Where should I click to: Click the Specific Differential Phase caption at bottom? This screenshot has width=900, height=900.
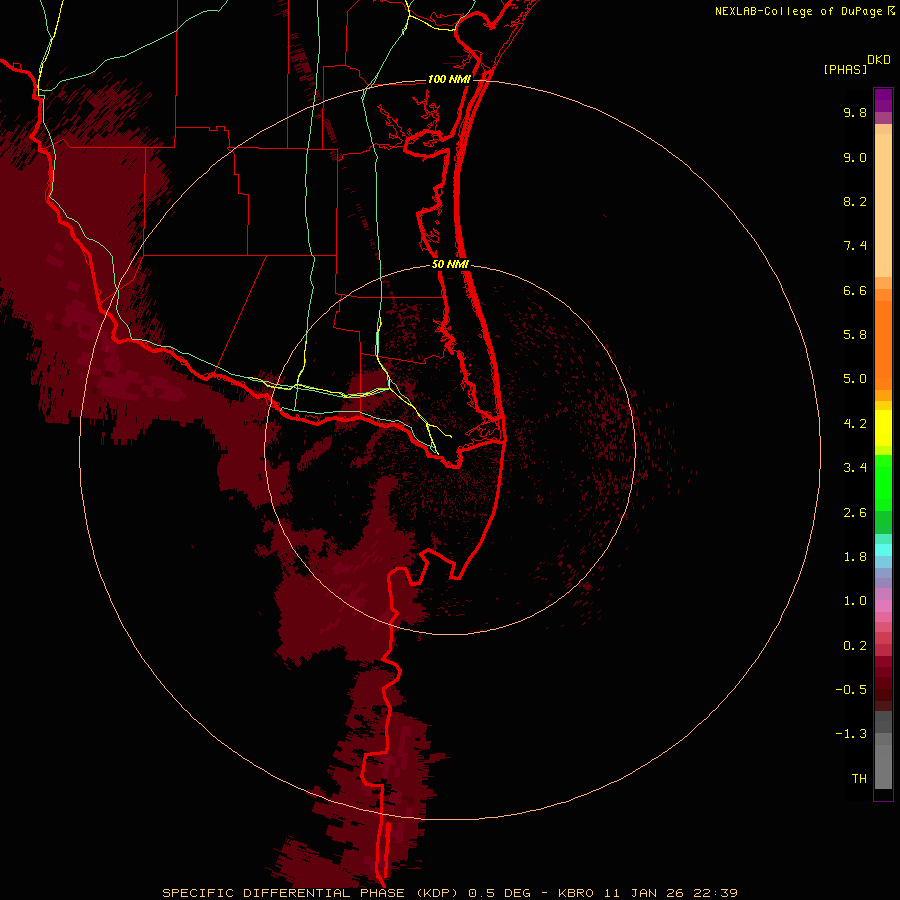coord(449,893)
